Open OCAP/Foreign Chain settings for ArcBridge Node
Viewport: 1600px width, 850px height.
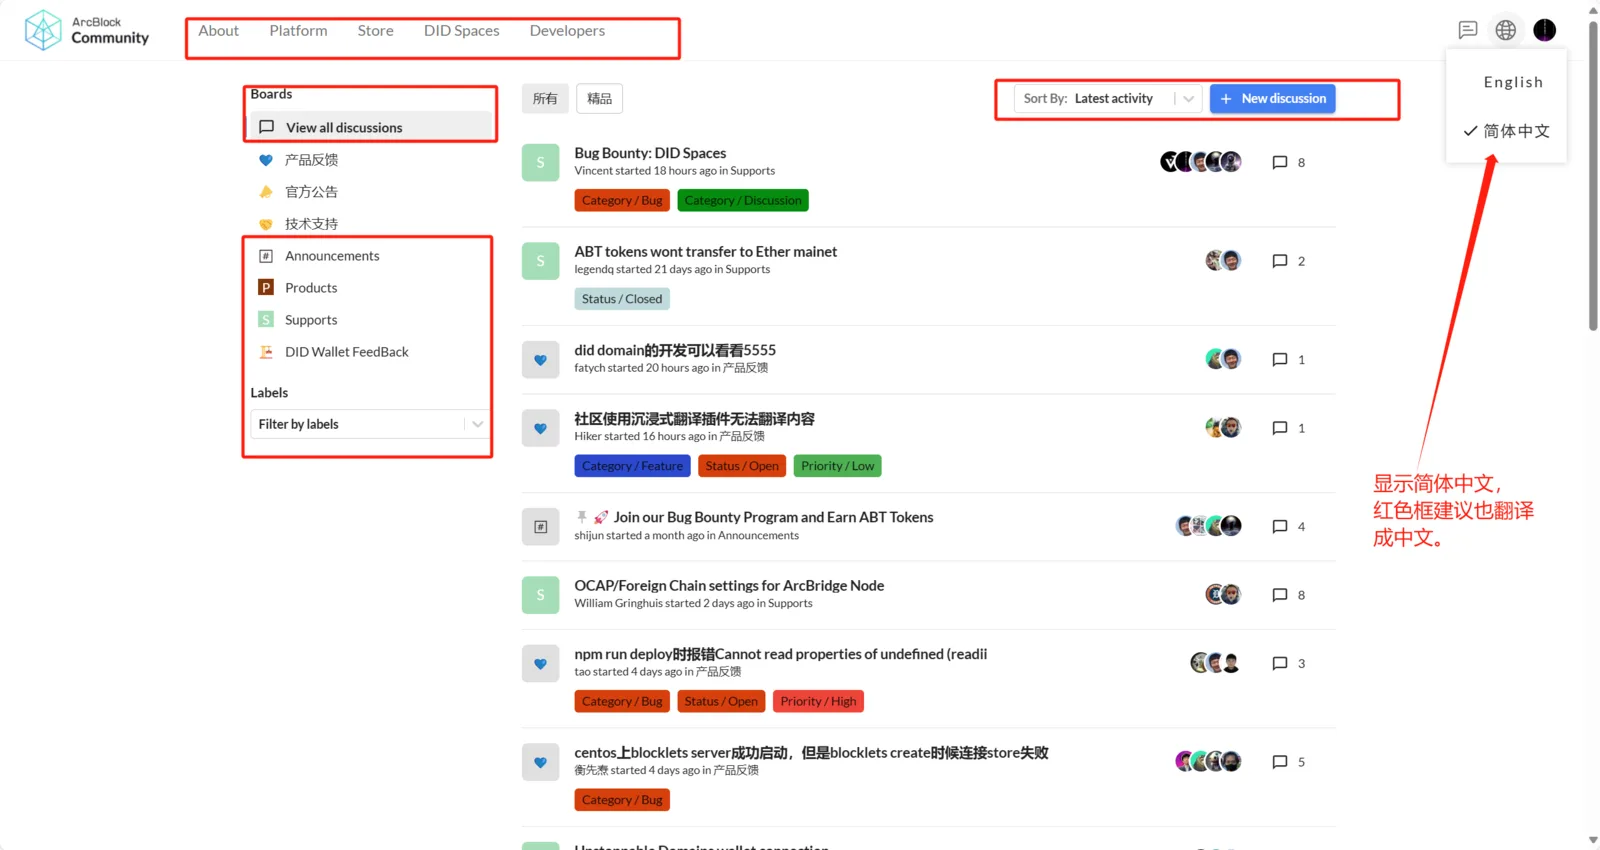point(729,586)
